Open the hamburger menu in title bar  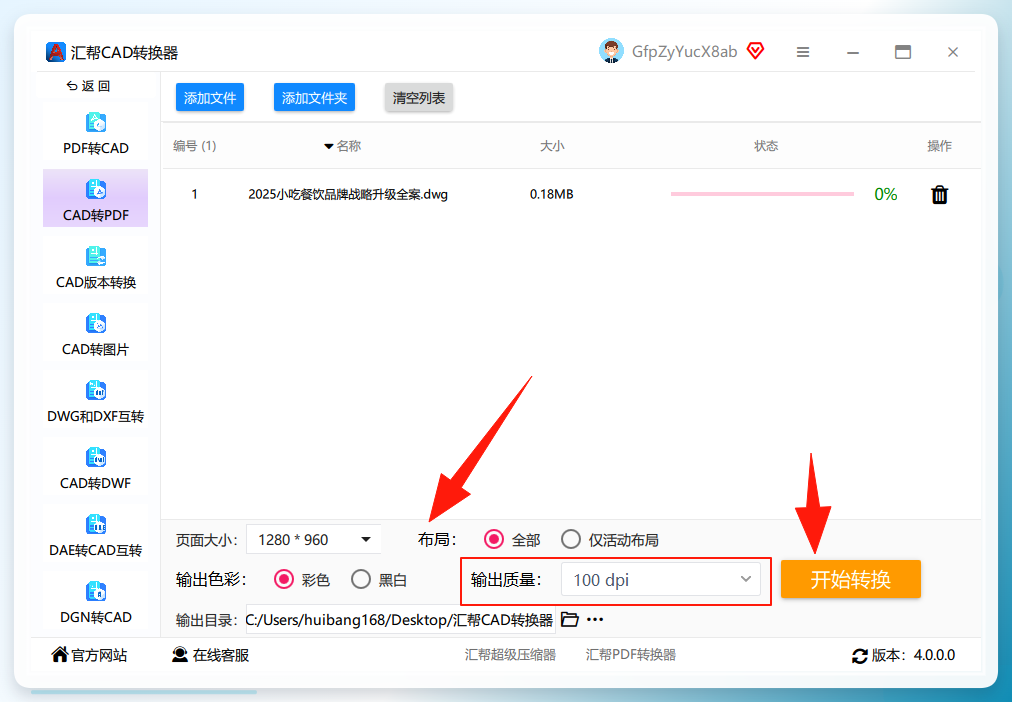click(803, 52)
